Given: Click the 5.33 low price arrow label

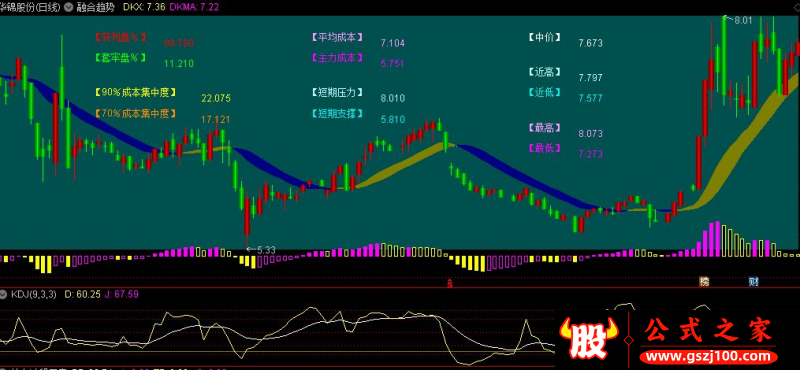Looking at the screenshot, I should (x=261, y=250).
